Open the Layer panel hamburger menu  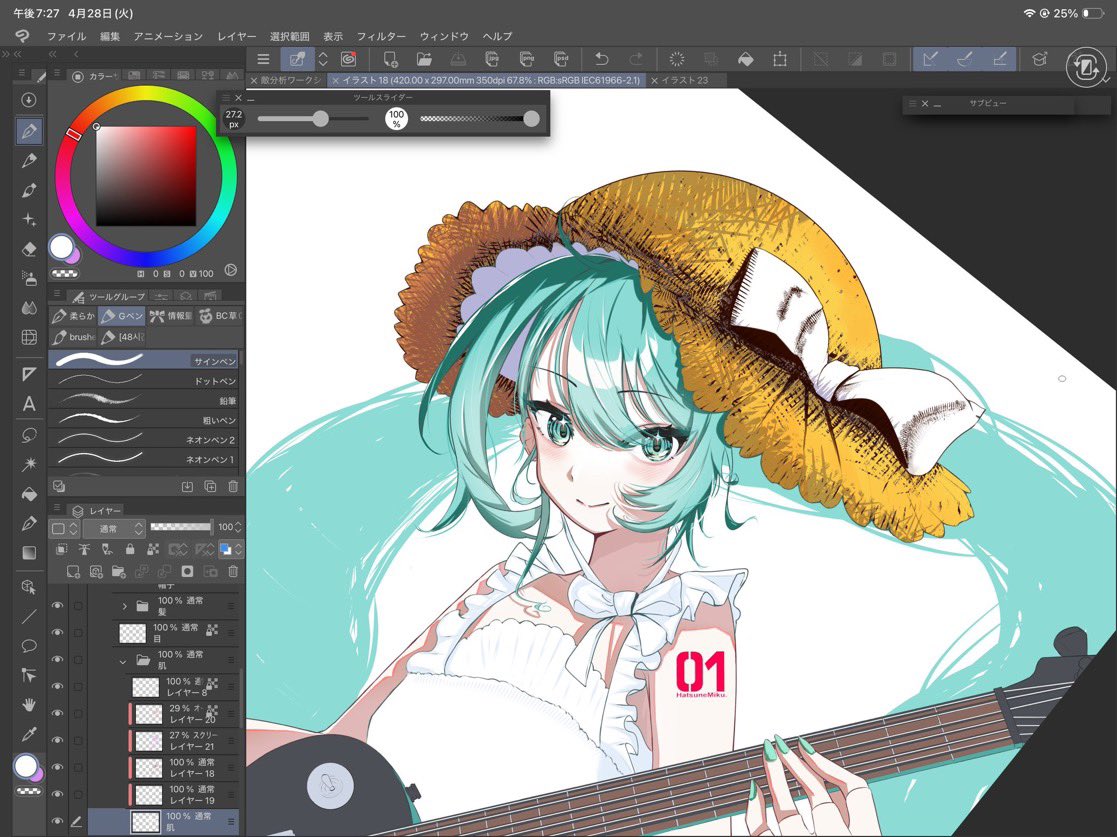pos(59,508)
